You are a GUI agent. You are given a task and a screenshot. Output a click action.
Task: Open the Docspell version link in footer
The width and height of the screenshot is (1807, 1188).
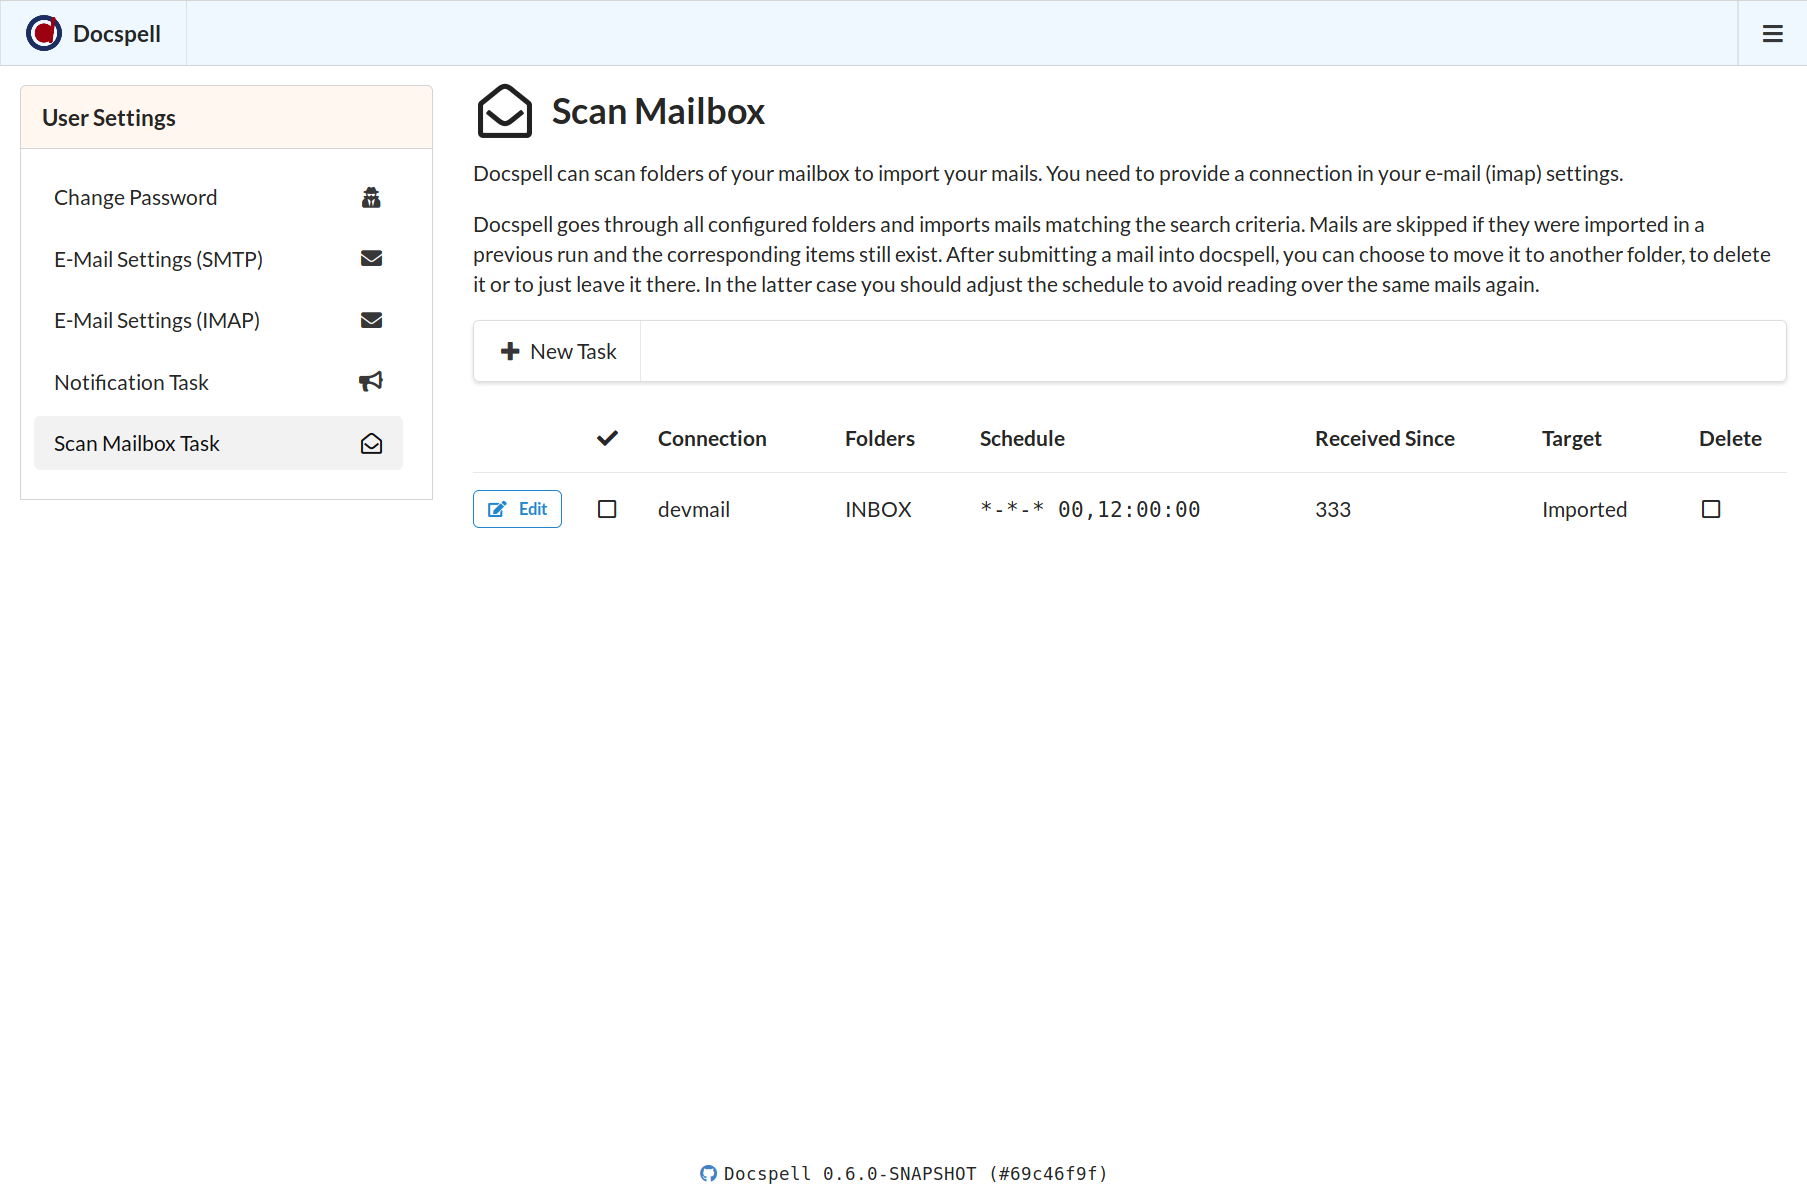[914, 1173]
